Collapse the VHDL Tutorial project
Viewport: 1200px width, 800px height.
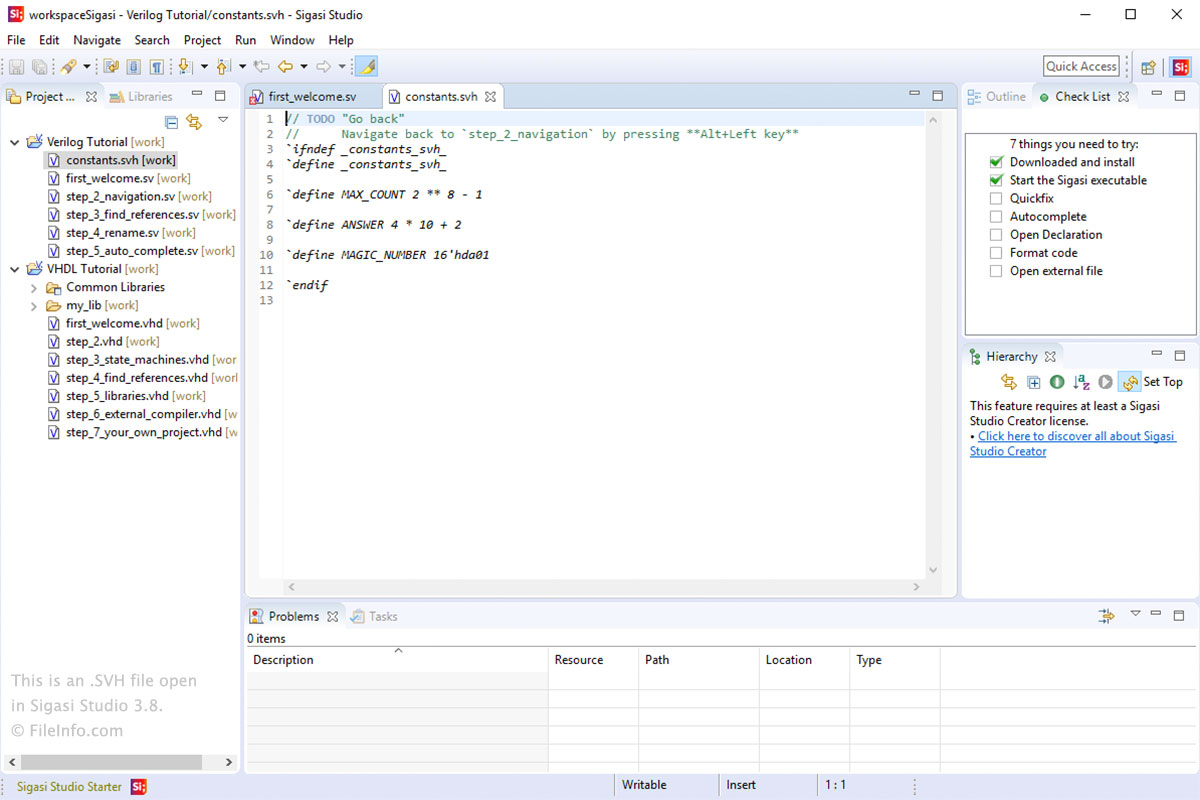[14, 269]
